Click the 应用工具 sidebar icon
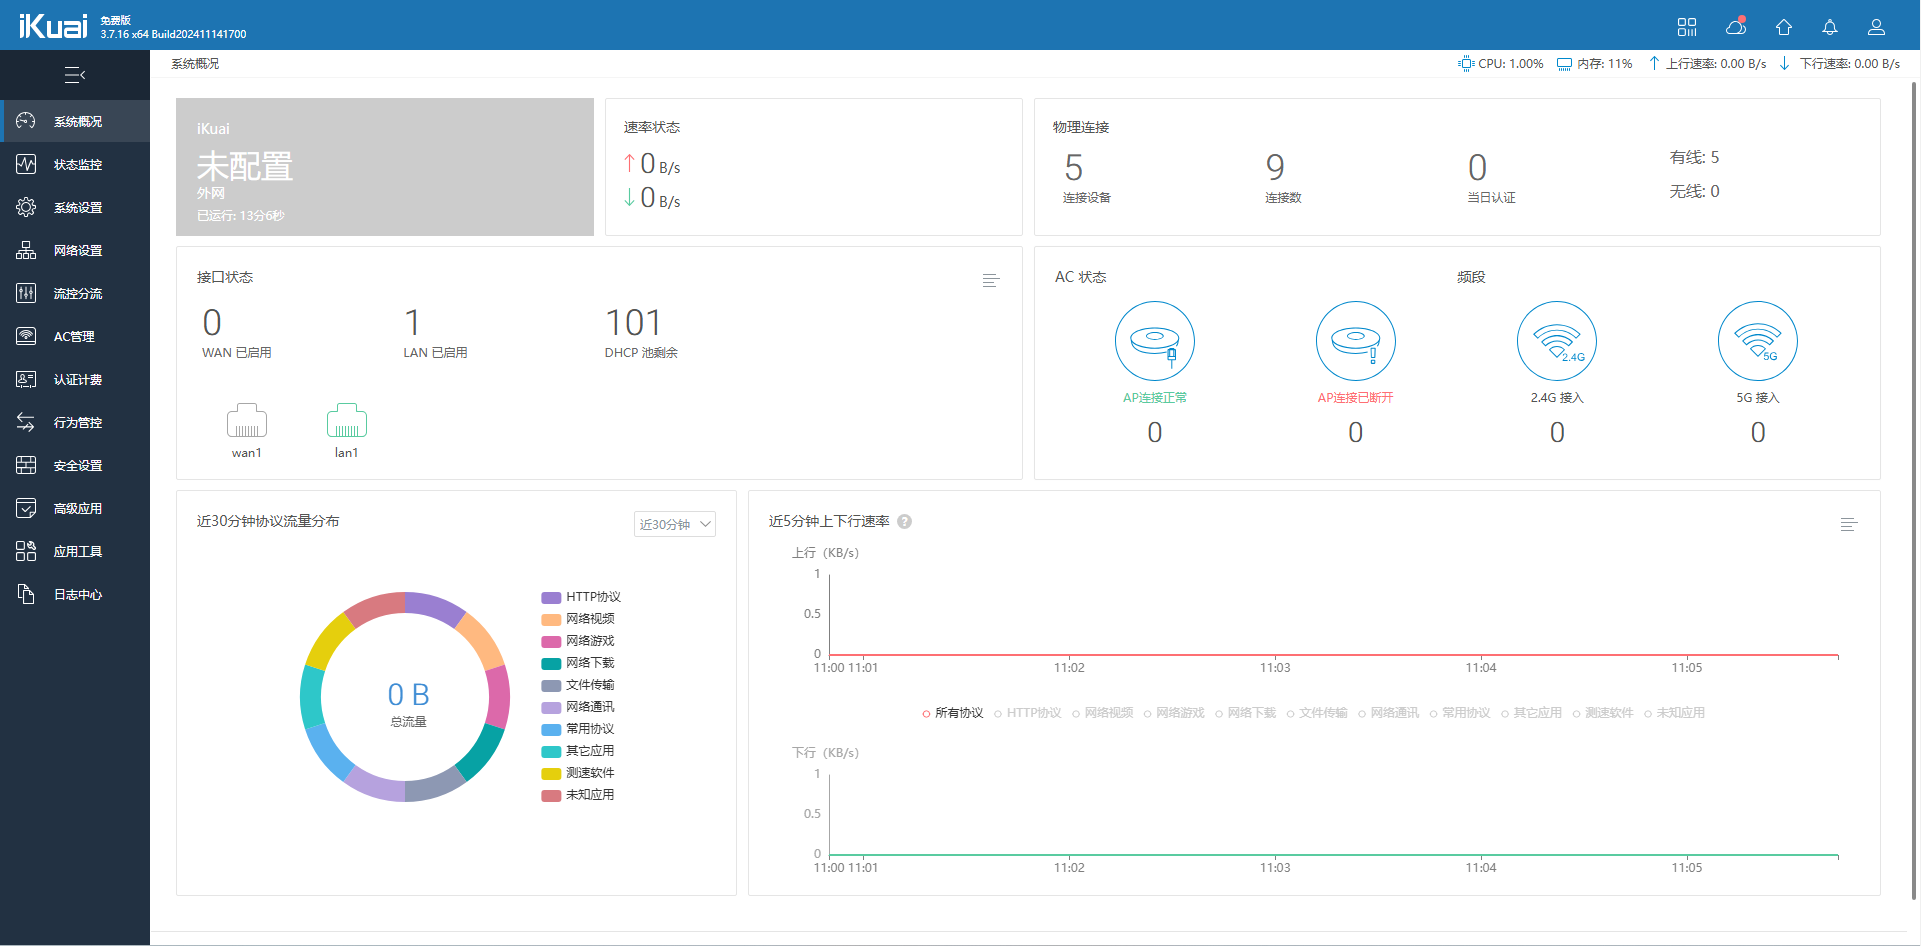 [26, 551]
